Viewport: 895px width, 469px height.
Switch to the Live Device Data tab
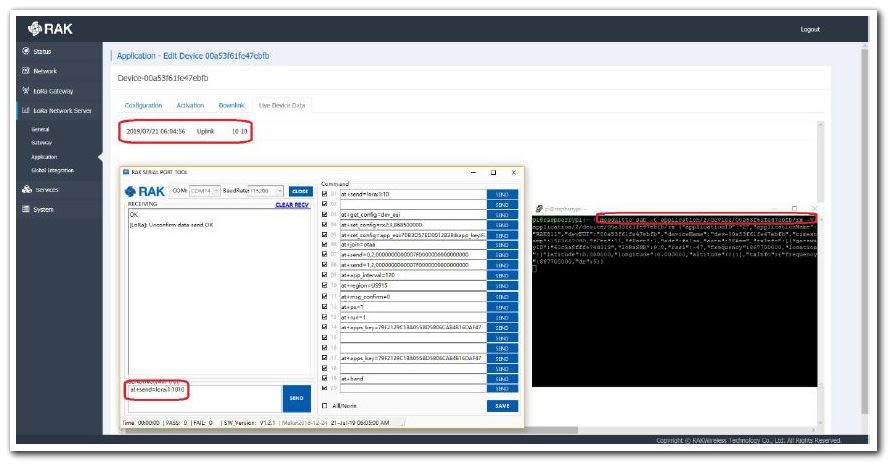point(282,106)
